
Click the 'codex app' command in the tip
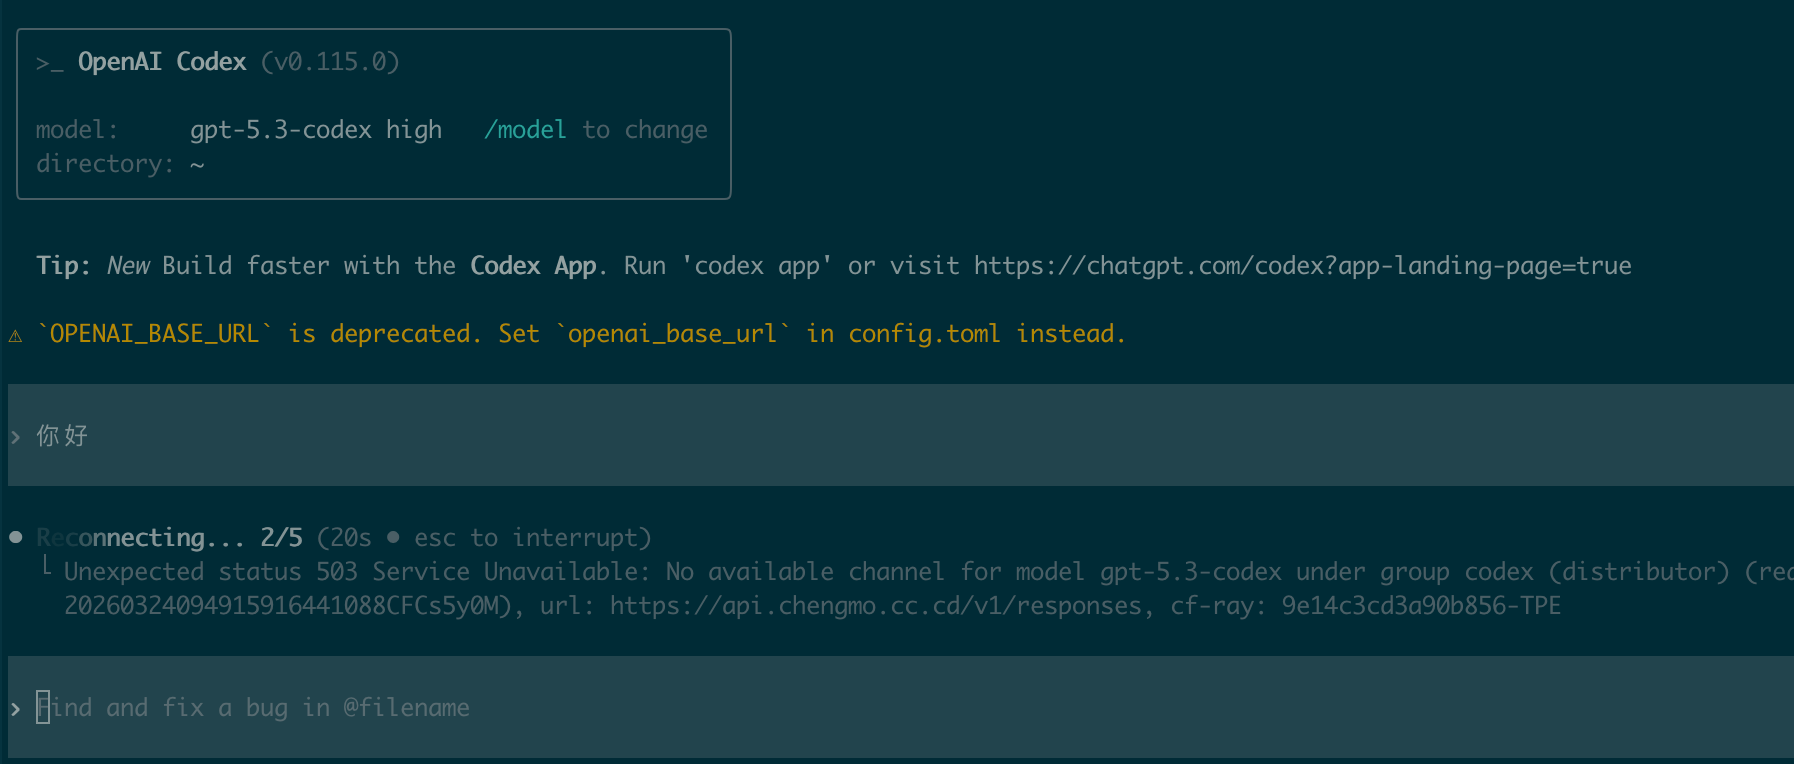[757, 266]
